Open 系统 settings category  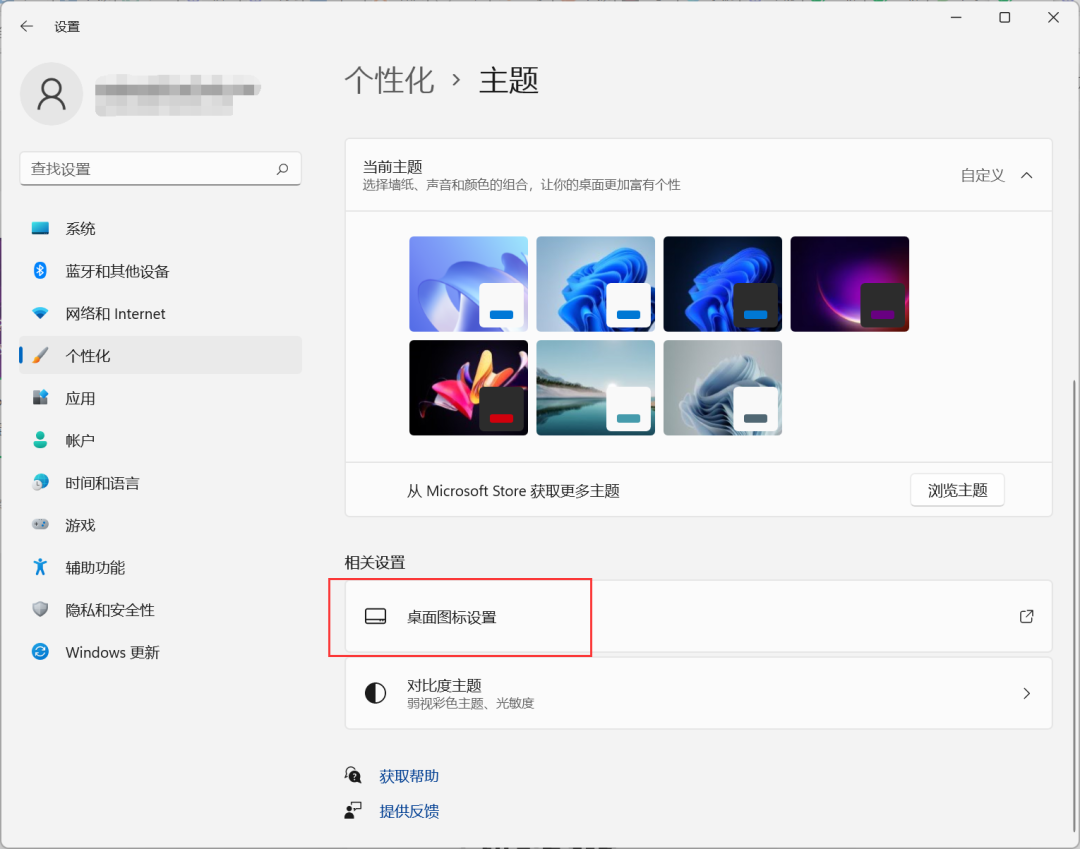pyautogui.click(x=160, y=229)
